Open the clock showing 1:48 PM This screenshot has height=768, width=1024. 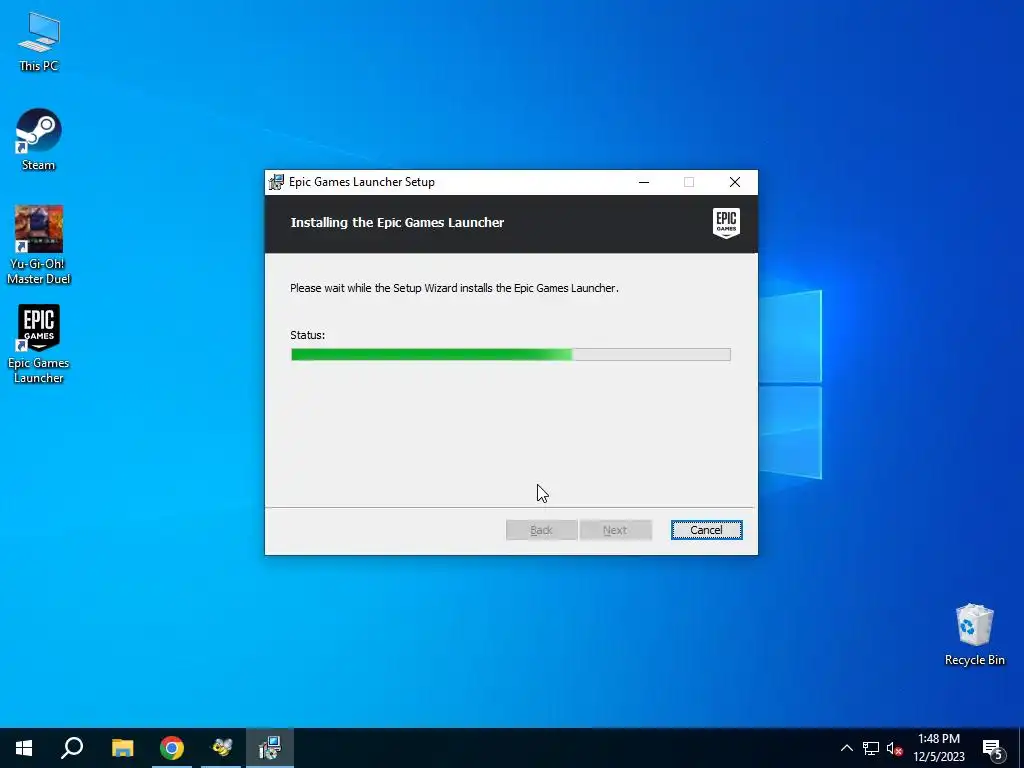[x=938, y=748]
